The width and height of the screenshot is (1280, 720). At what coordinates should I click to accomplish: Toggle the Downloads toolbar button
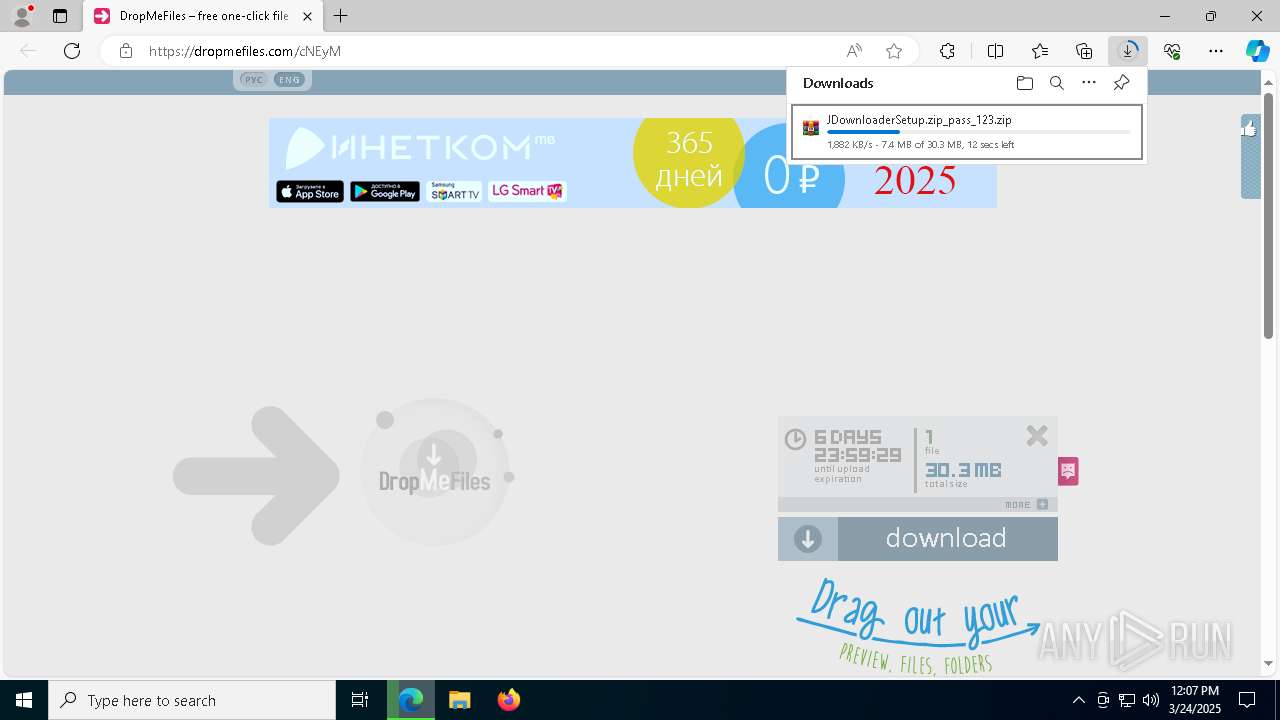tap(1128, 51)
